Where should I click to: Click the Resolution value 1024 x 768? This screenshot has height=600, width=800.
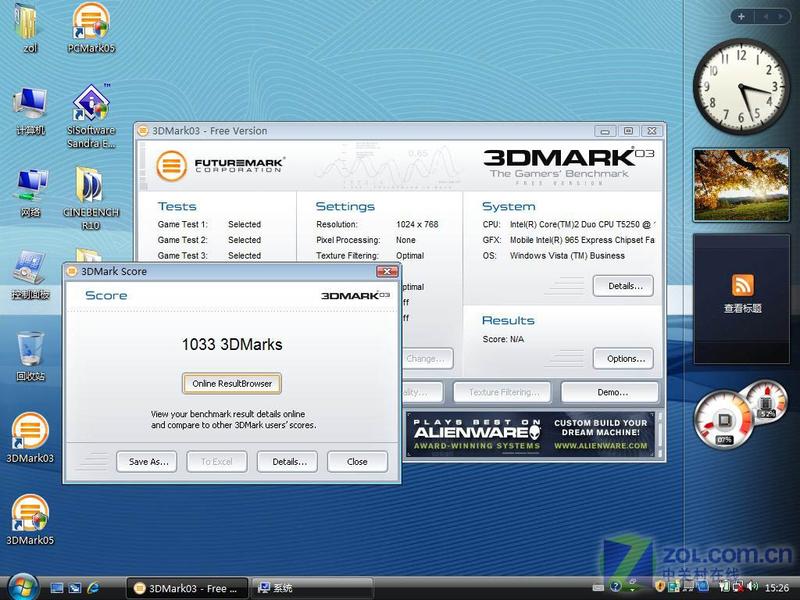417,224
